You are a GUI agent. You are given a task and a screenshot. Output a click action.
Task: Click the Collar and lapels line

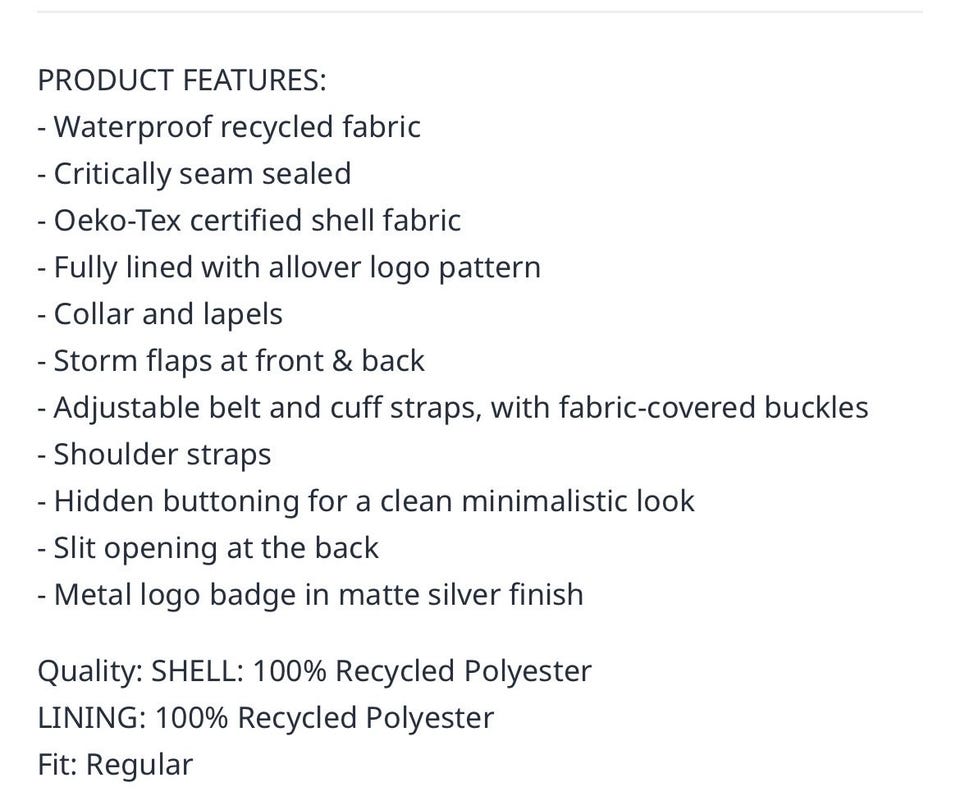pyautogui.click(x=160, y=315)
